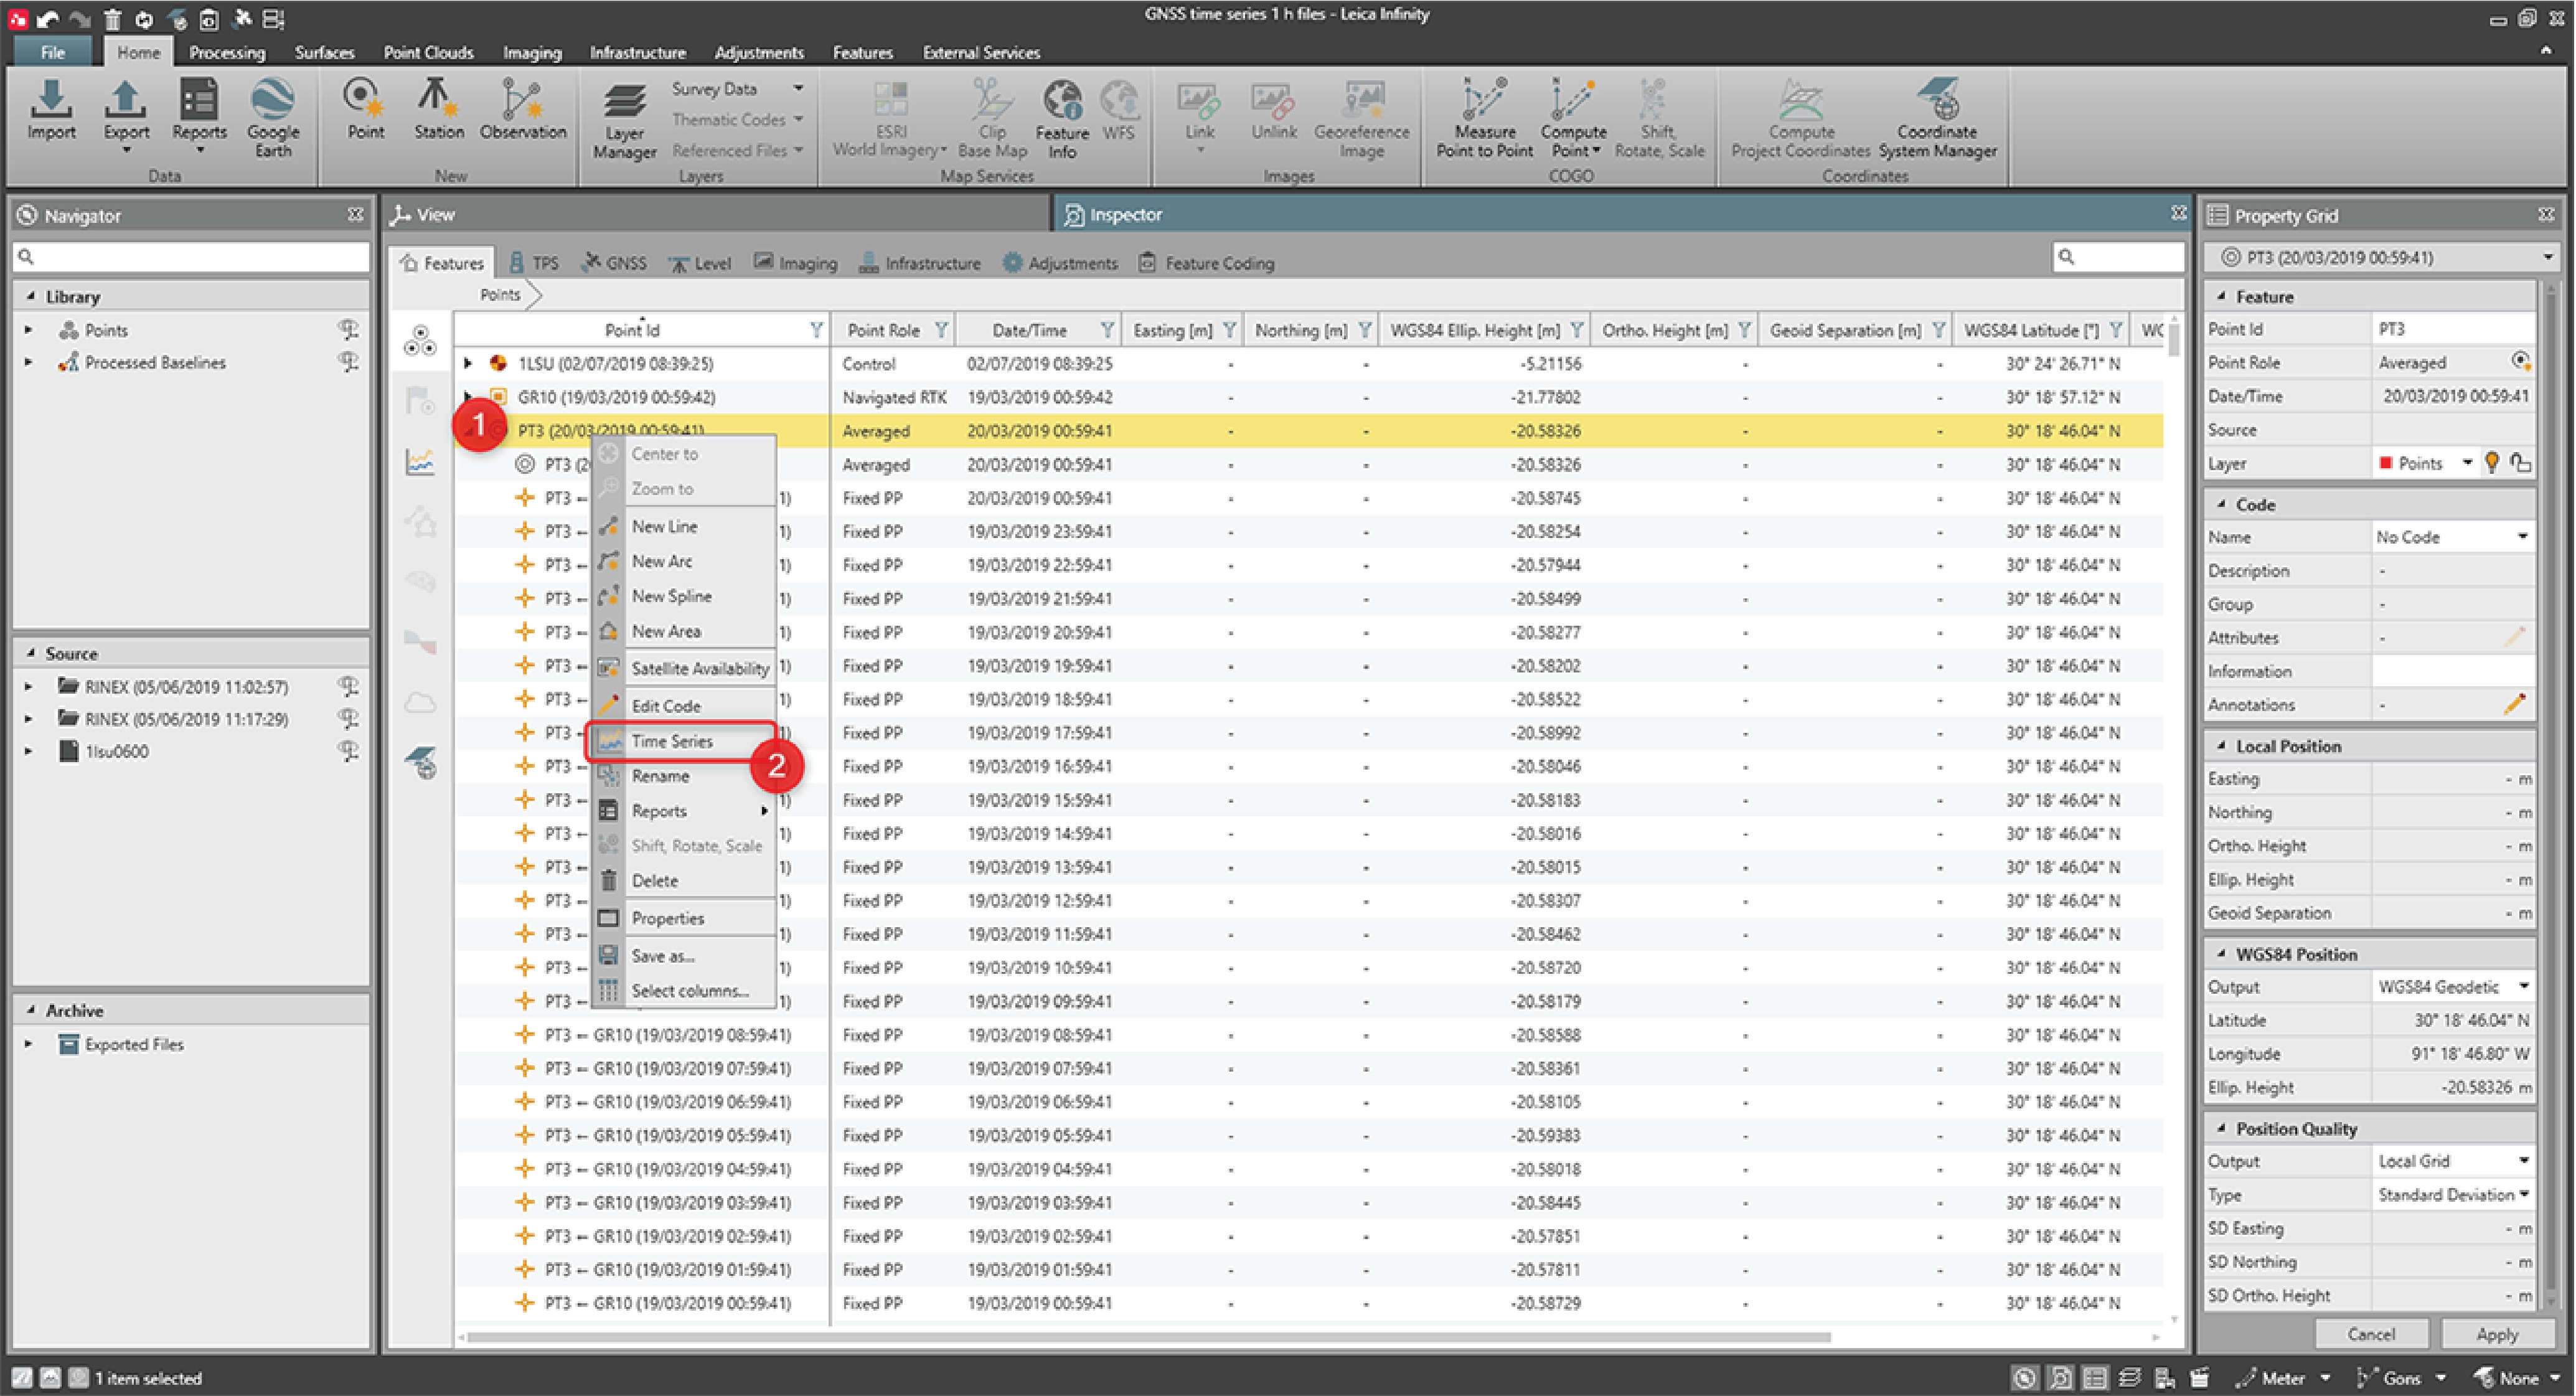Choose Edit Code from context menu
Viewport: 2576px width, 1396px height.
click(684, 705)
